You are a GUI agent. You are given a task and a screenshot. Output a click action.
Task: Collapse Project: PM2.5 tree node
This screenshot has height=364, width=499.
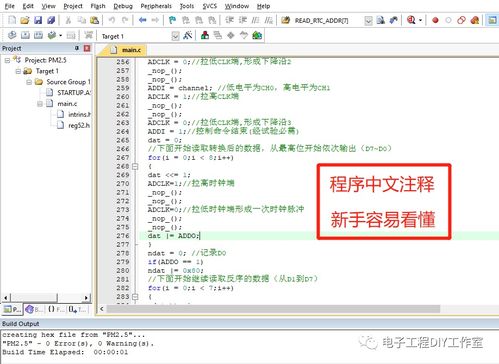point(7,60)
